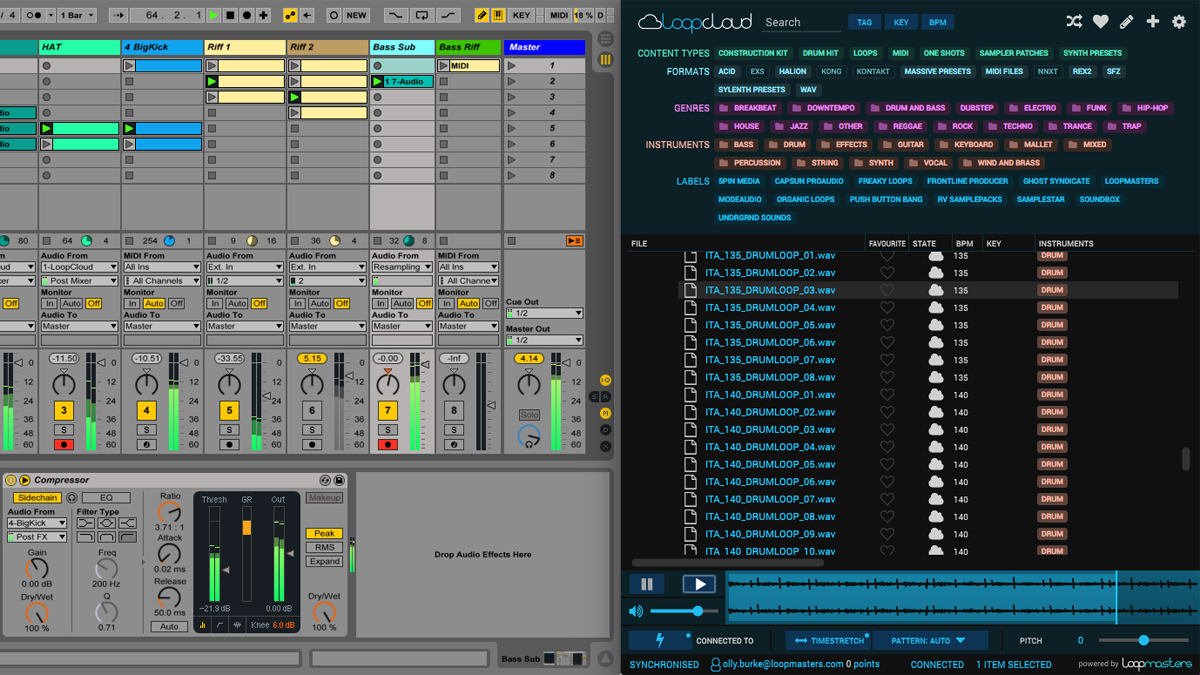Solo track 5 with its S button

tap(229, 430)
